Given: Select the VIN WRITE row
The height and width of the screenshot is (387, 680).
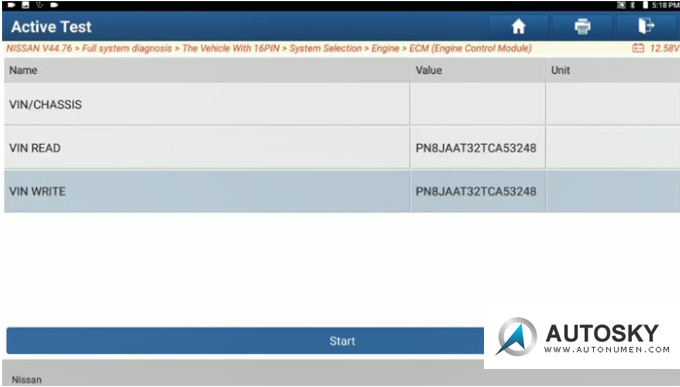Looking at the screenshot, I should point(342,191).
